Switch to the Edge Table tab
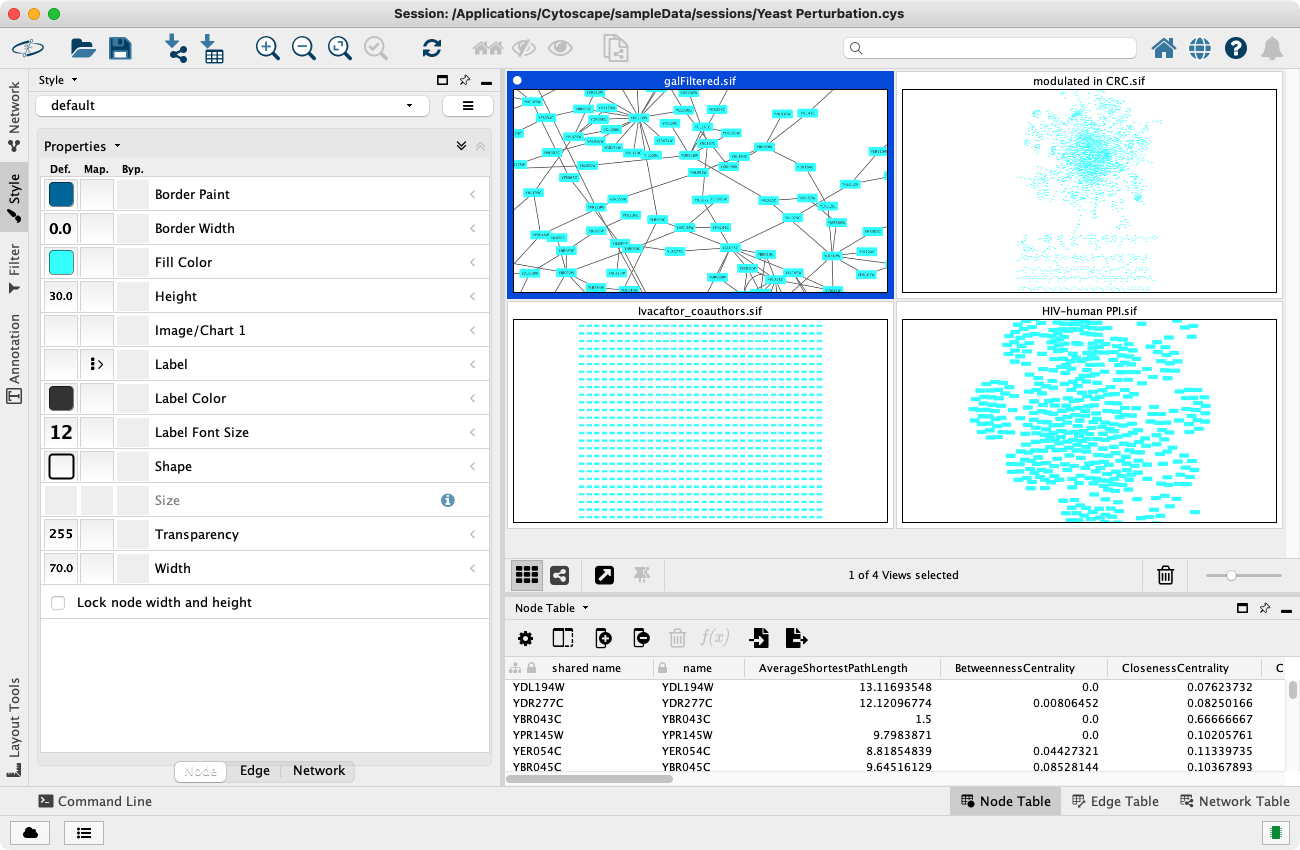 tap(1115, 801)
